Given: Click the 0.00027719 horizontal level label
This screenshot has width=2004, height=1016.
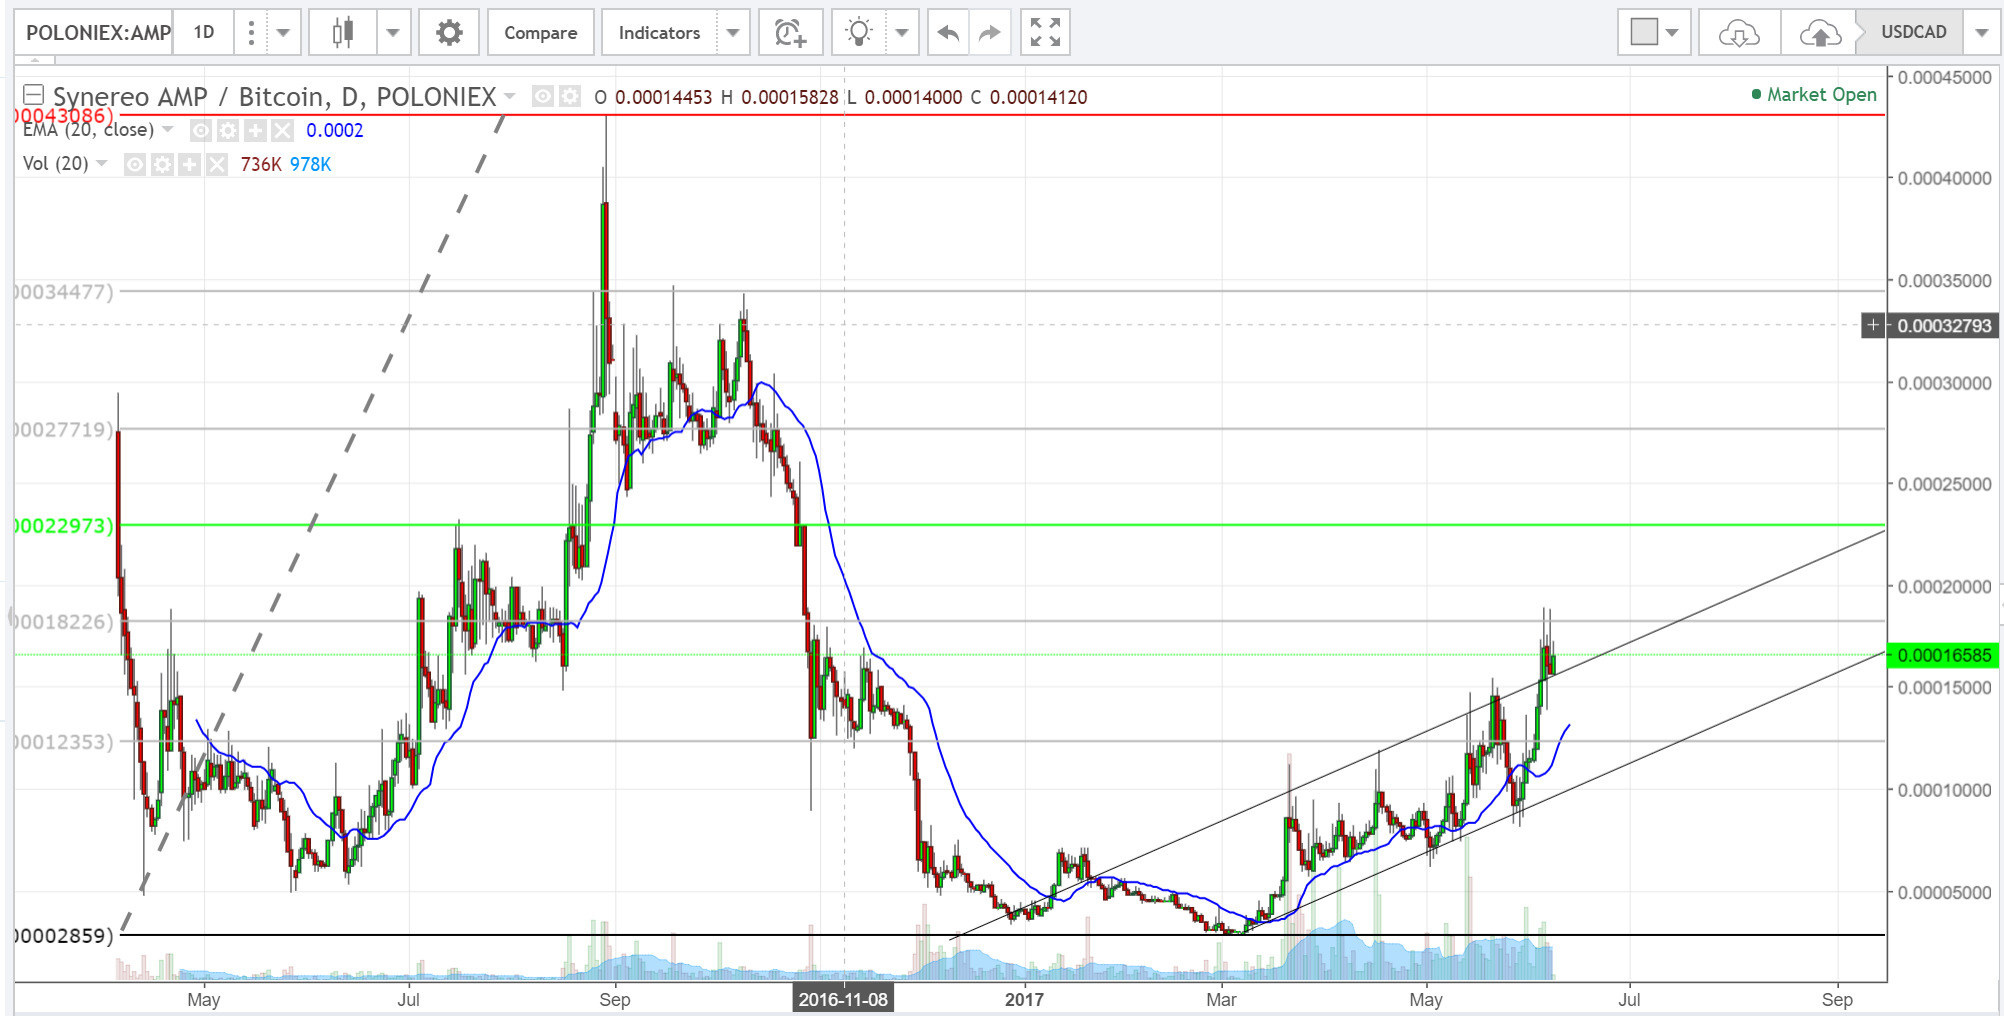Looking at the screenshot, I should point(65,429).
